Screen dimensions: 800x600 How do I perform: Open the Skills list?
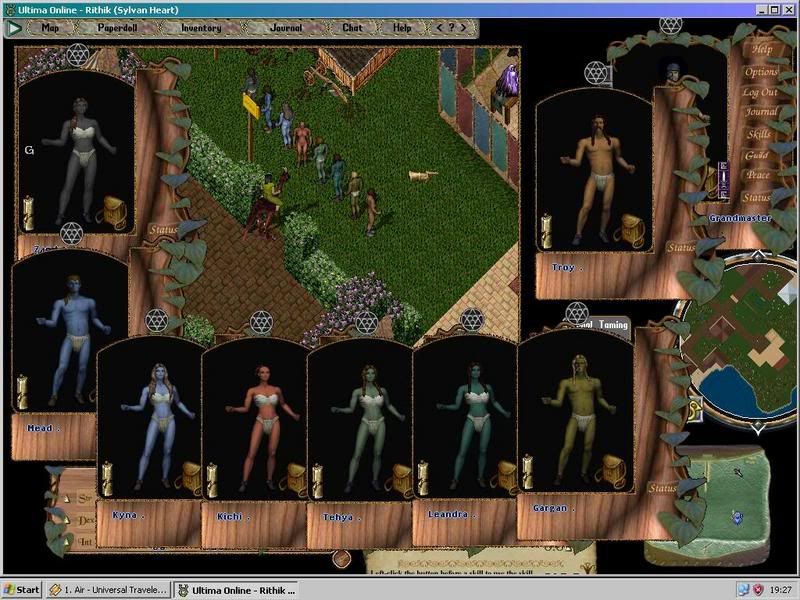tap(759, 134)
